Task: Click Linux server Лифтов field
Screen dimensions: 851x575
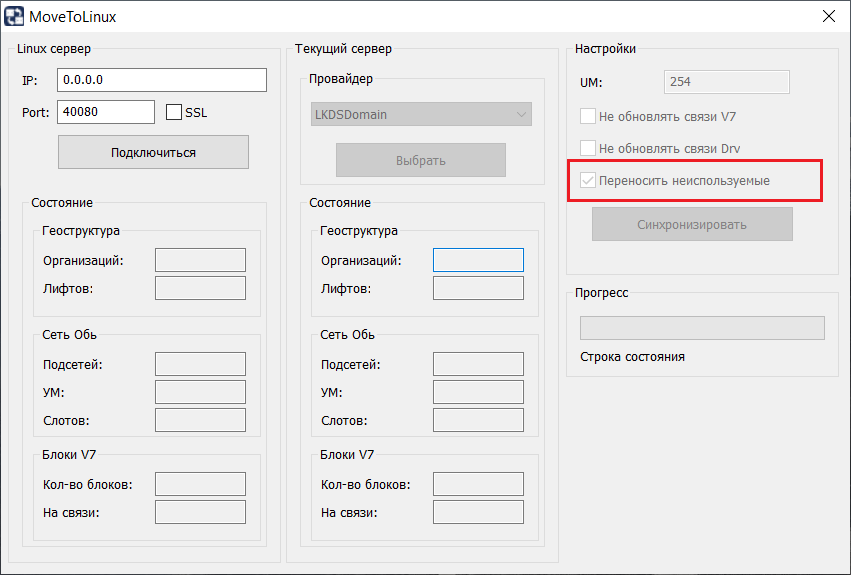Action: point(200,288)
